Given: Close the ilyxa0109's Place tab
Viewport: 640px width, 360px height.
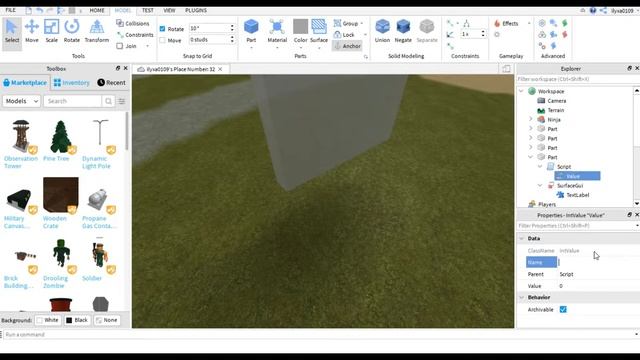Looking at the screenshot, I should [220, 69].
